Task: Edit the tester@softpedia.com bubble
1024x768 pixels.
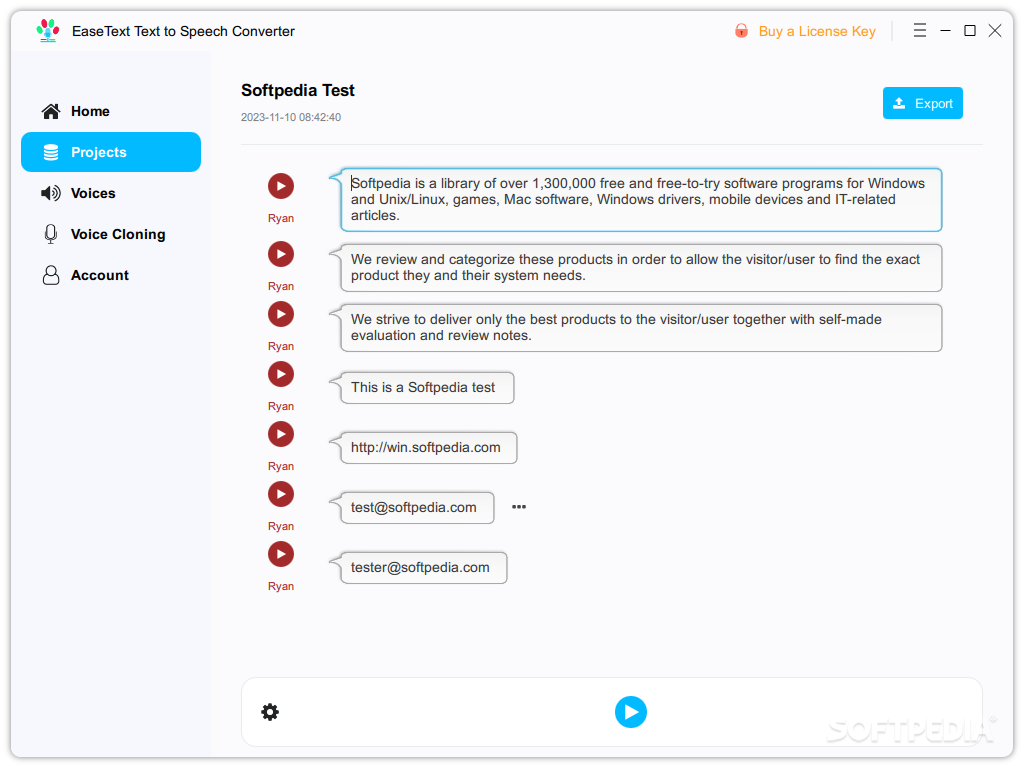Action: click(423, 568)
